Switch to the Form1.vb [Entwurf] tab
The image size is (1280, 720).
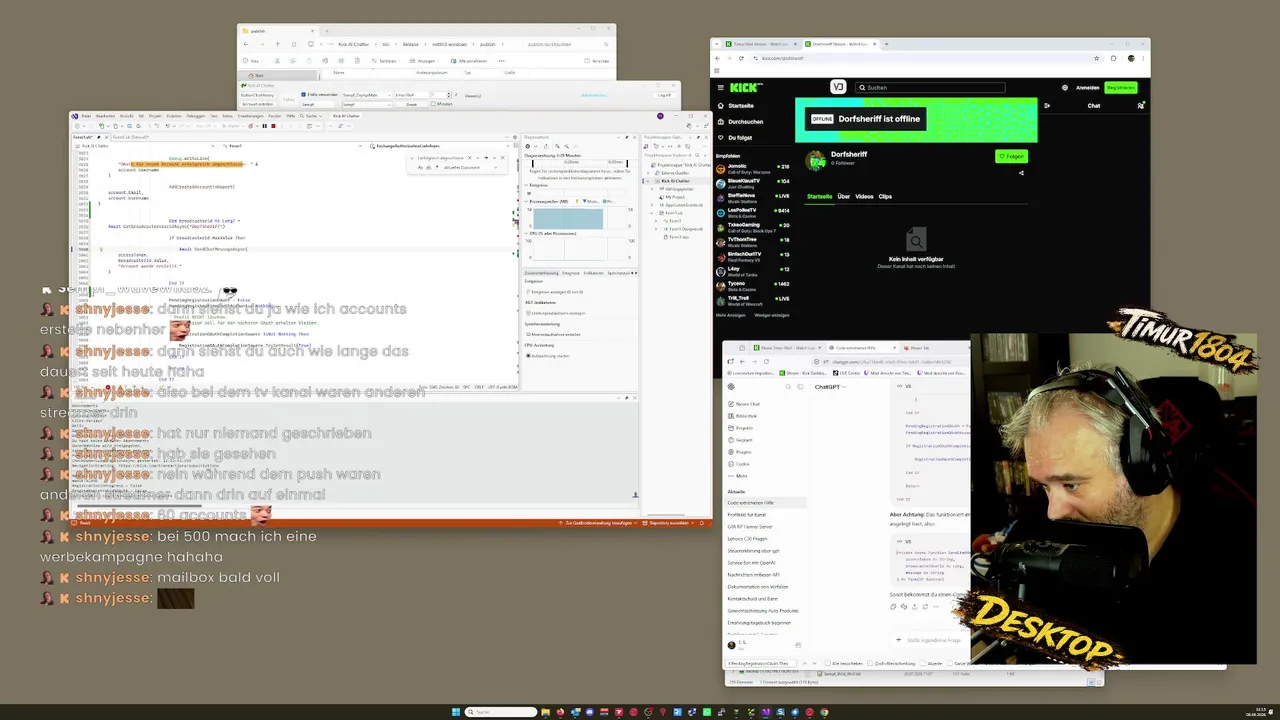point(131,137)
